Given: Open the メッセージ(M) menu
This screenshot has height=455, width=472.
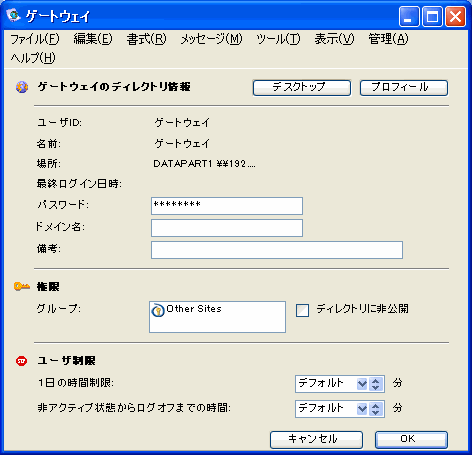Looking at the screenshot, I should [x=211, y=39].
